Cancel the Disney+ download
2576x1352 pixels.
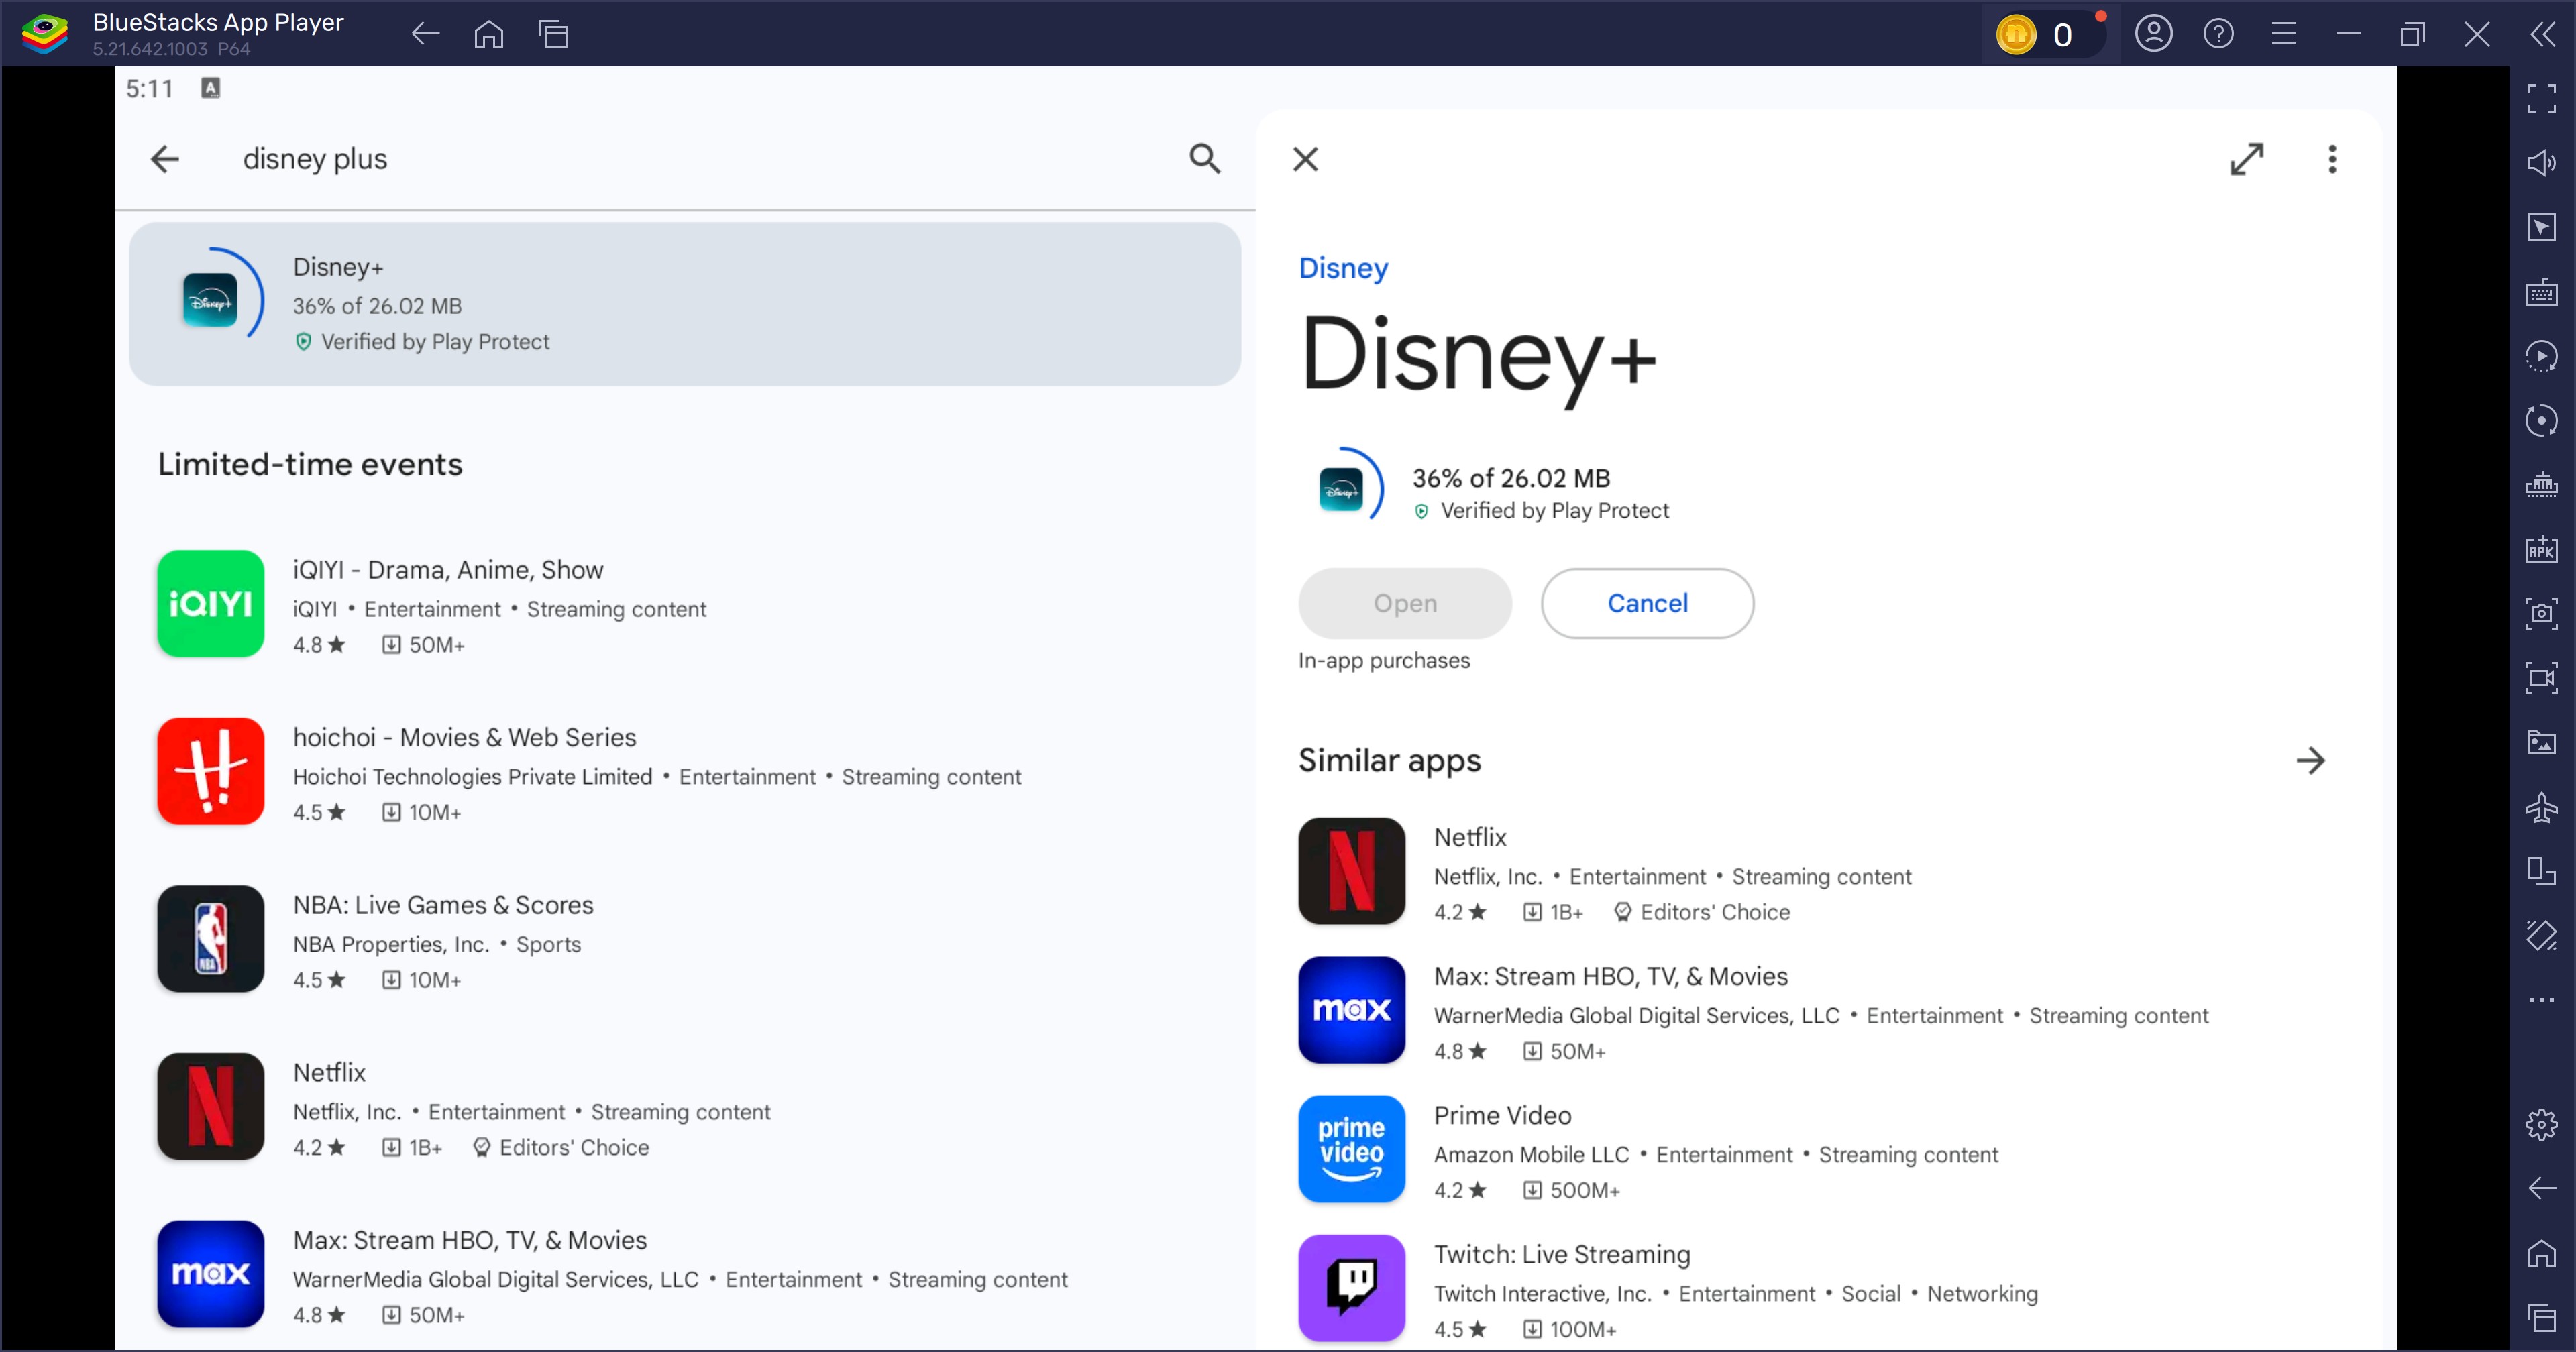coord(1647,603)
